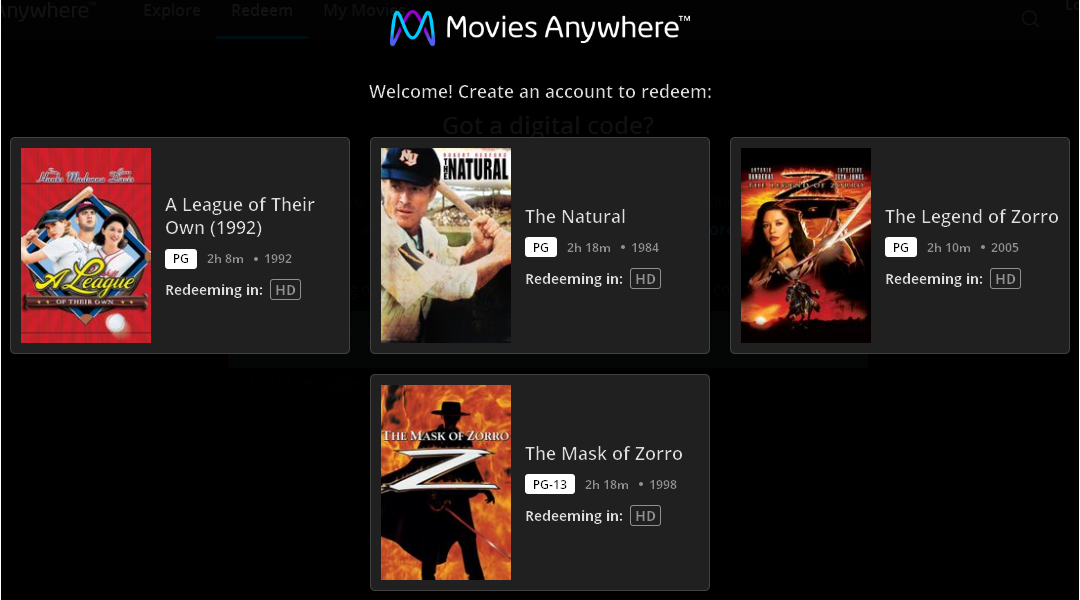The width and height of the screenshot is (1080, 600).
Task: Click the title The Natural
Action: tap(575, 216)
